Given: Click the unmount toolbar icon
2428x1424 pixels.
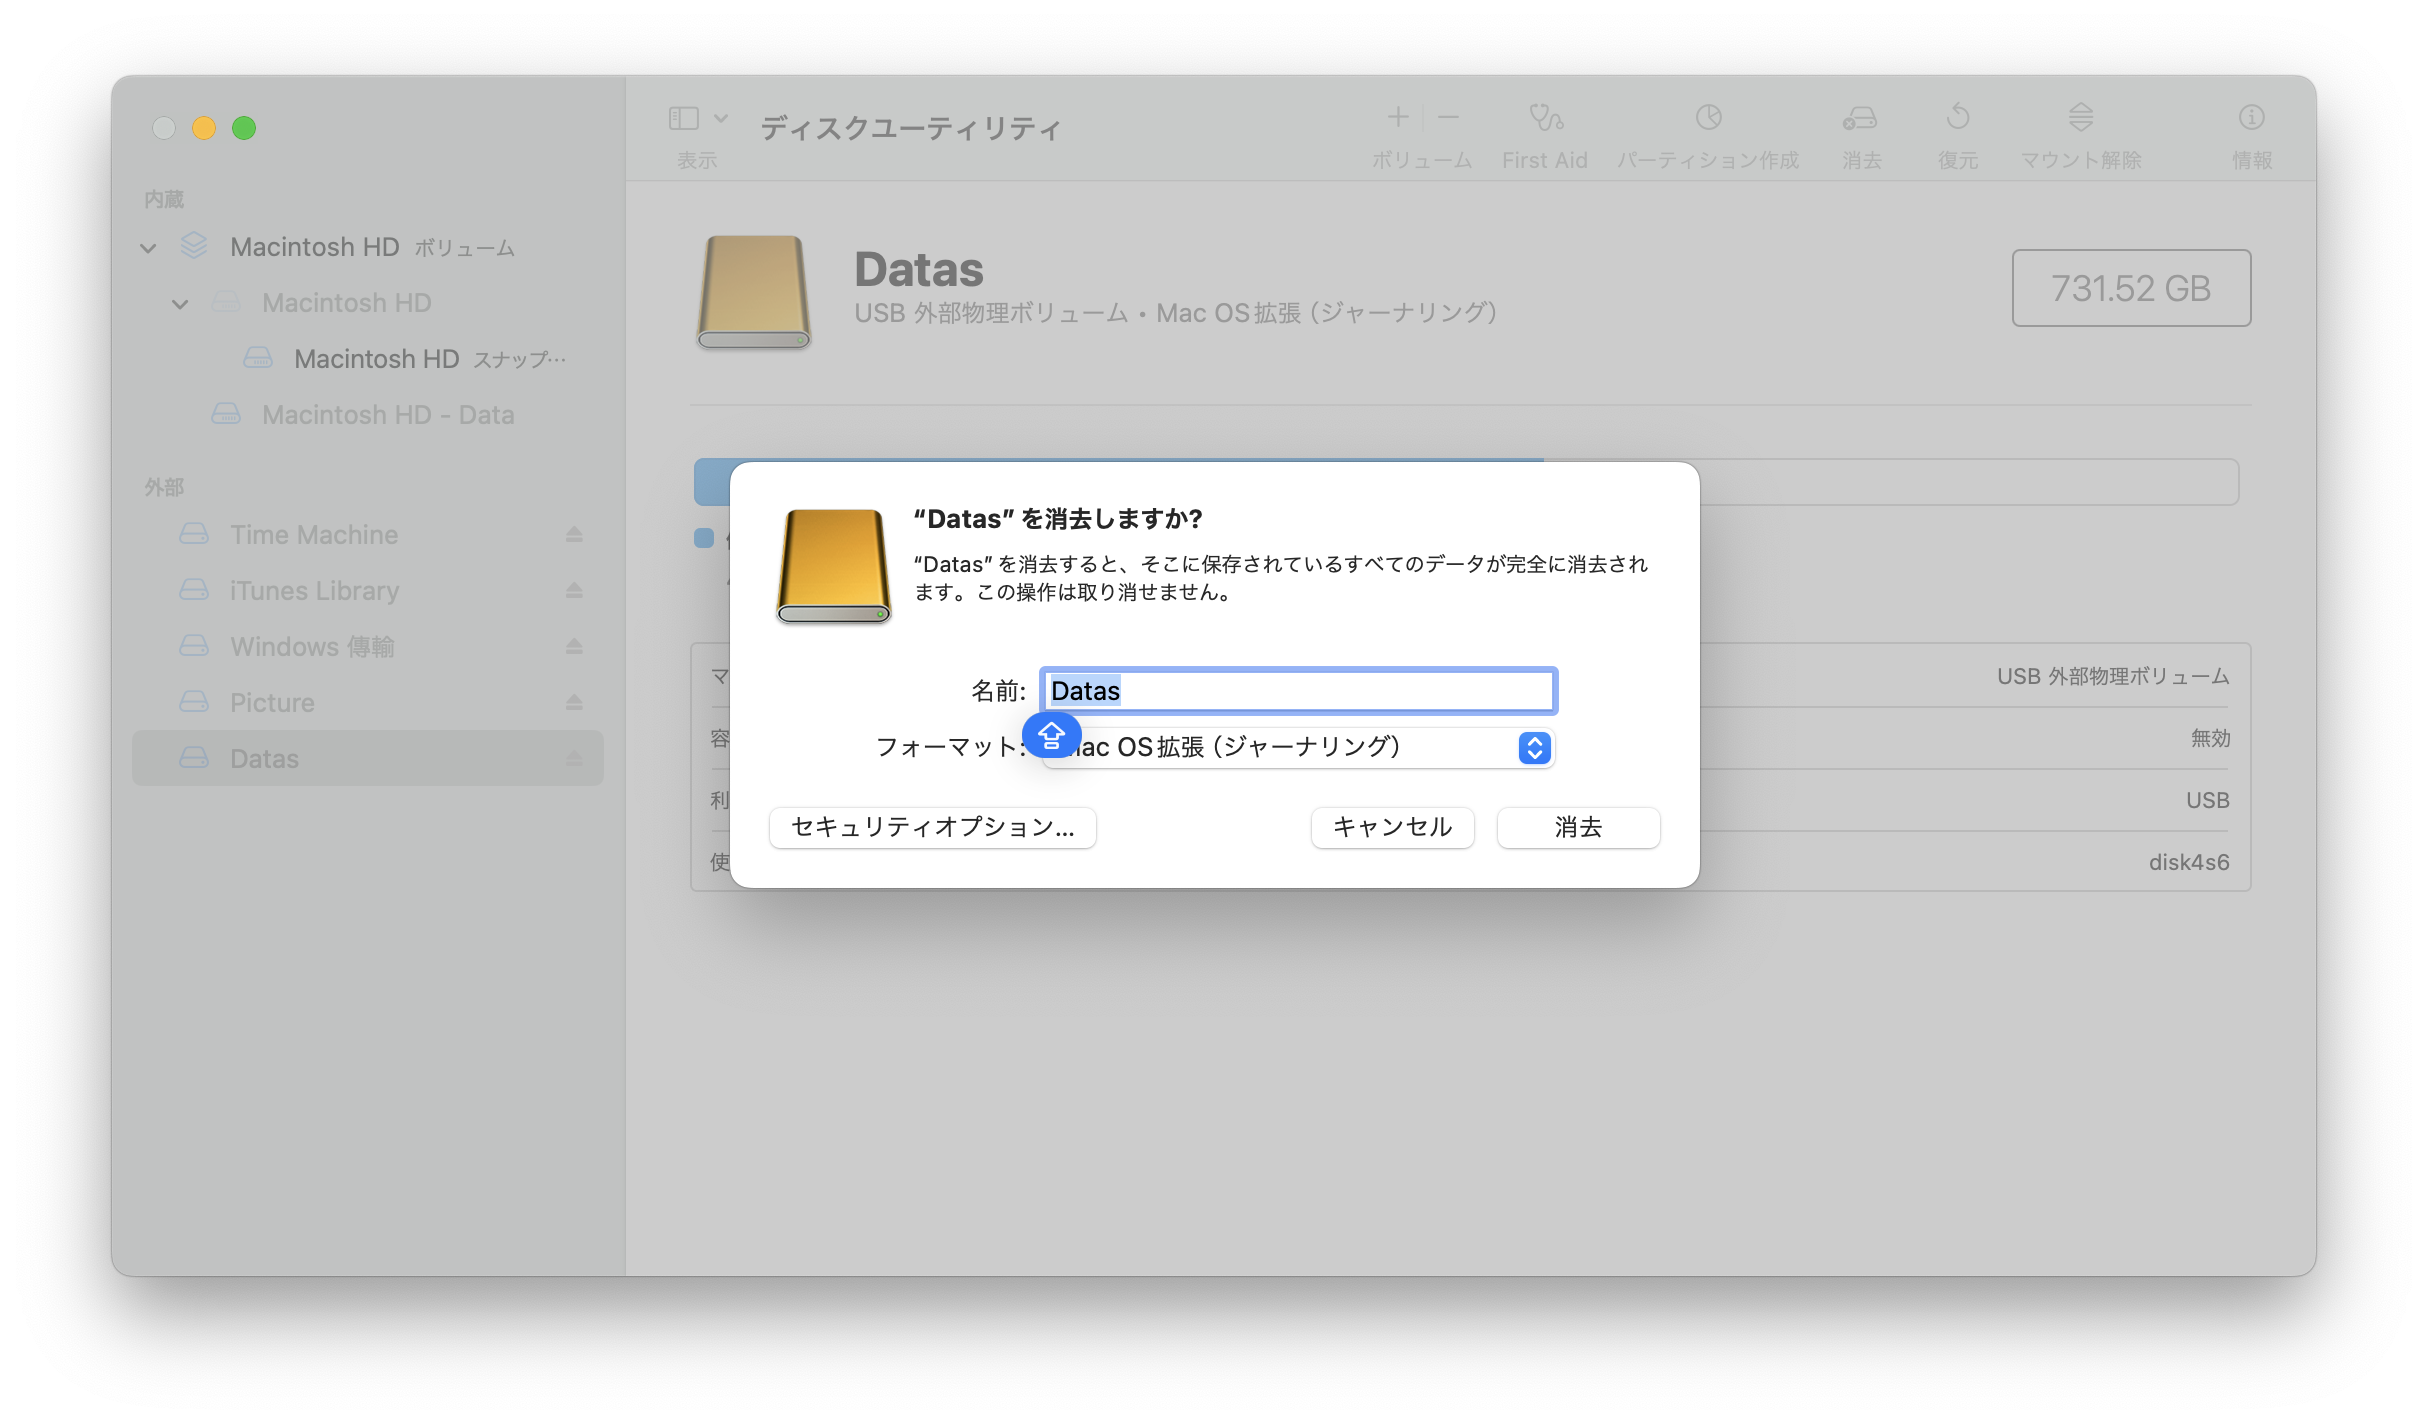Looking at the screenshot, I should pos(2081,117).
